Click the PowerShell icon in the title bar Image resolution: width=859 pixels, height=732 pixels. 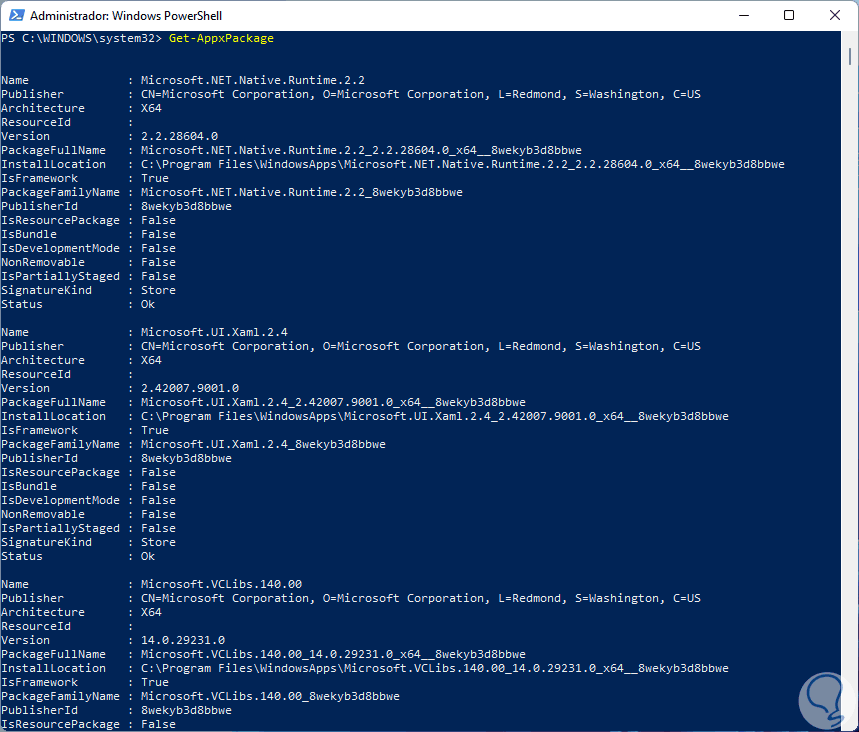click(16, 15)
